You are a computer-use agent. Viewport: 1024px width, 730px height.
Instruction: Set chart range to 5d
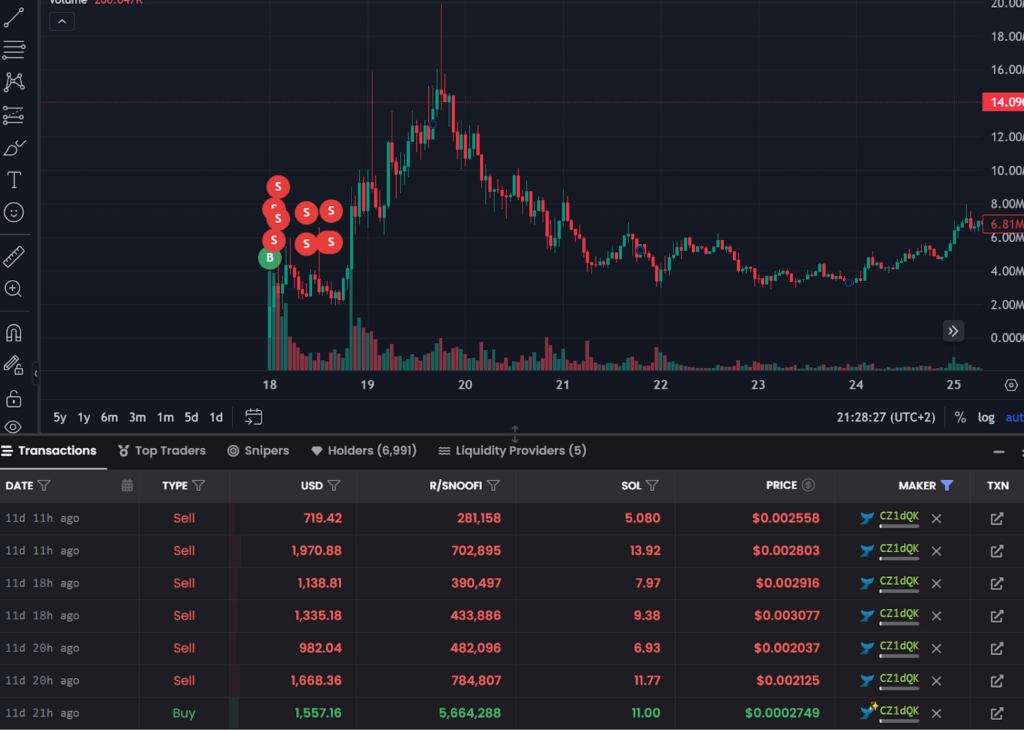[x=190, y=417]
